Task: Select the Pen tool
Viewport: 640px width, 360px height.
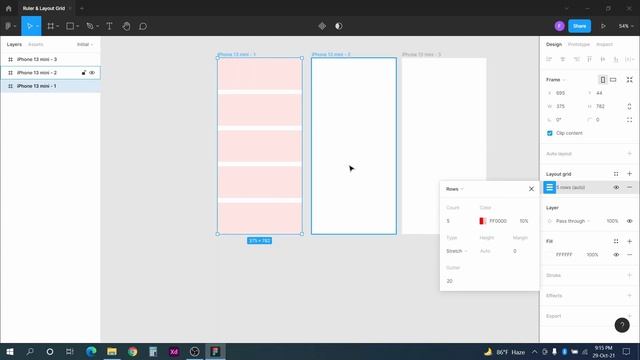Action: tap(90, 26)
